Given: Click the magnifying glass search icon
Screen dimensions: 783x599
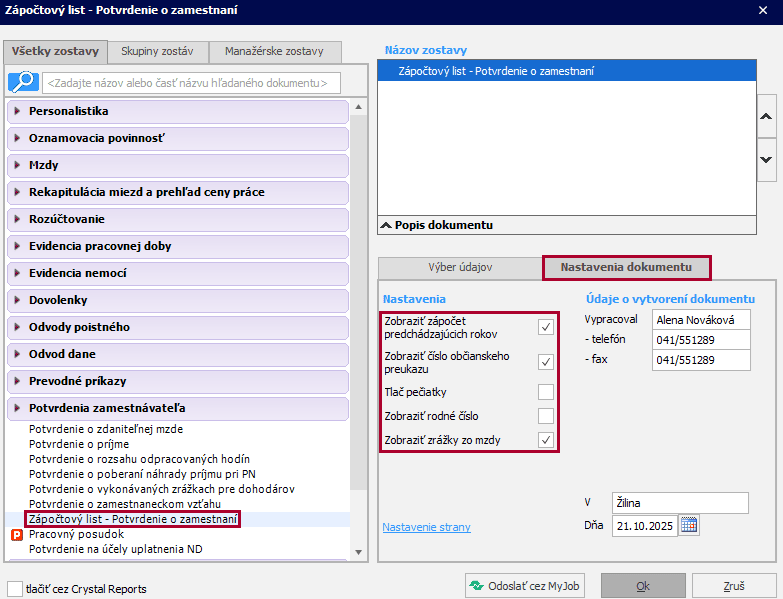Looking at the screenshot, I should (x=23, y=82).
